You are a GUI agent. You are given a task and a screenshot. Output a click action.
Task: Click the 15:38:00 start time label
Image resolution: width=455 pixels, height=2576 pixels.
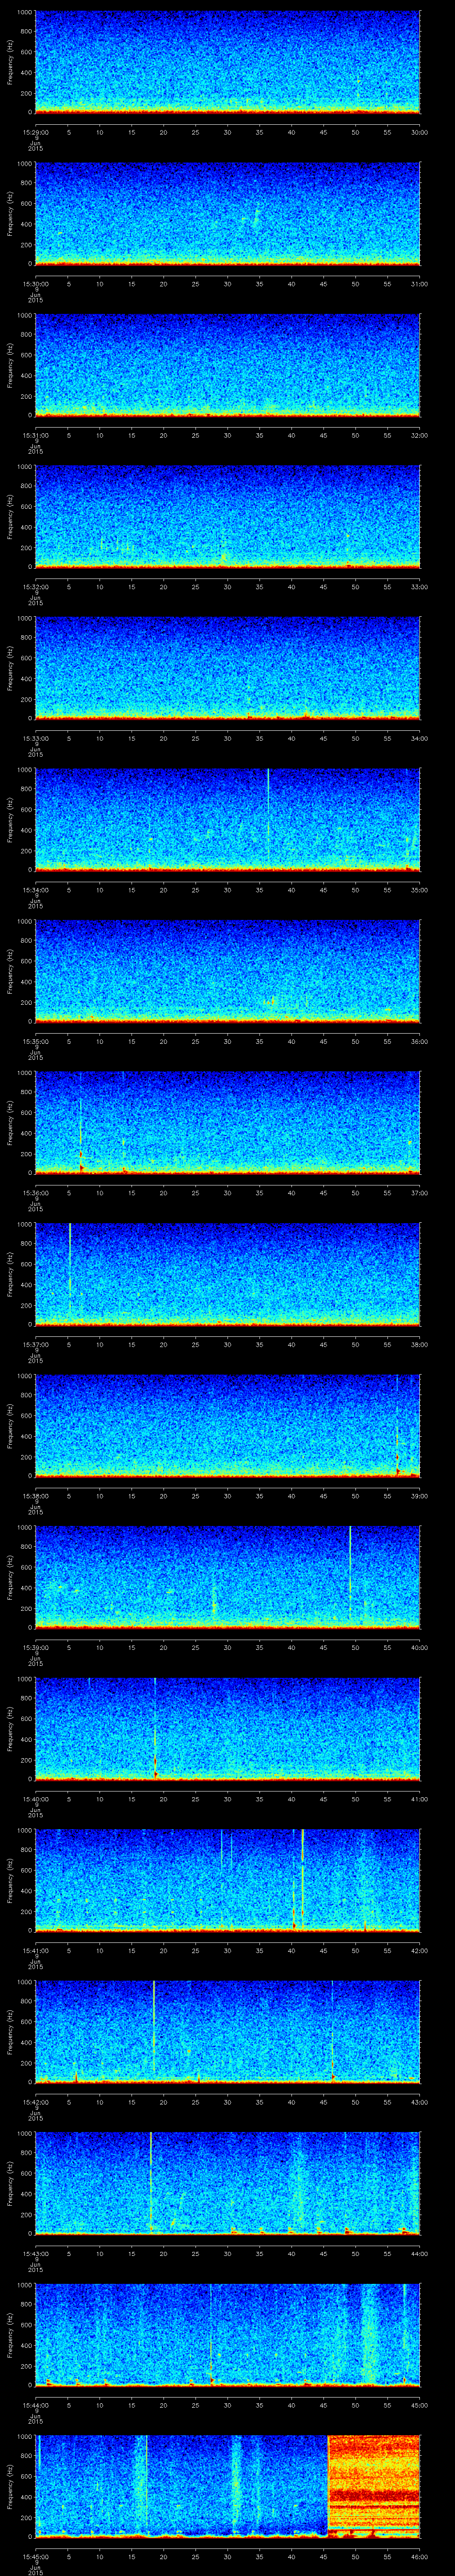(x=35, y=1496)
